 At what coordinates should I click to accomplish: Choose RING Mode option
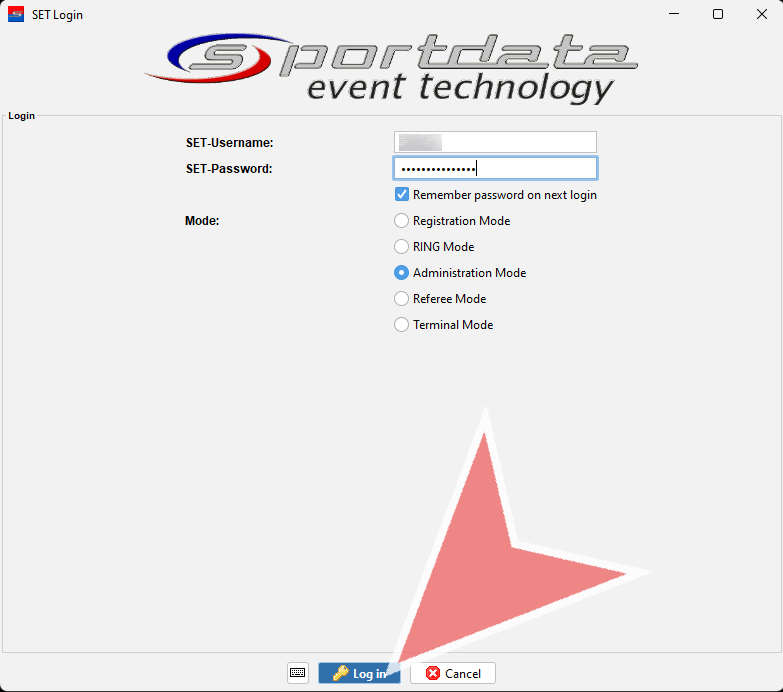click(x=402, y=247)
